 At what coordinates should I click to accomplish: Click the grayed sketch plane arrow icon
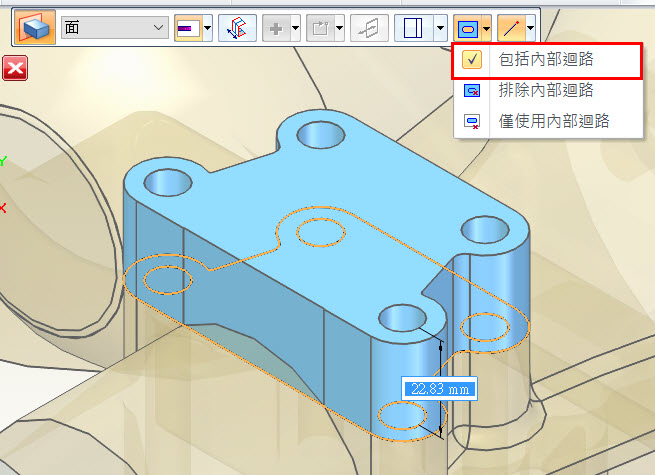320,28
